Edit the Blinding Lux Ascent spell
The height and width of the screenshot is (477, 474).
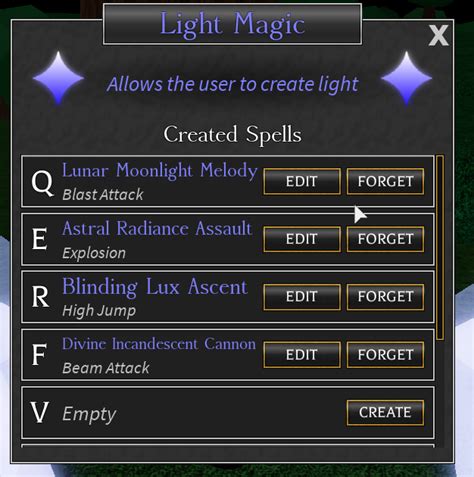302,297
